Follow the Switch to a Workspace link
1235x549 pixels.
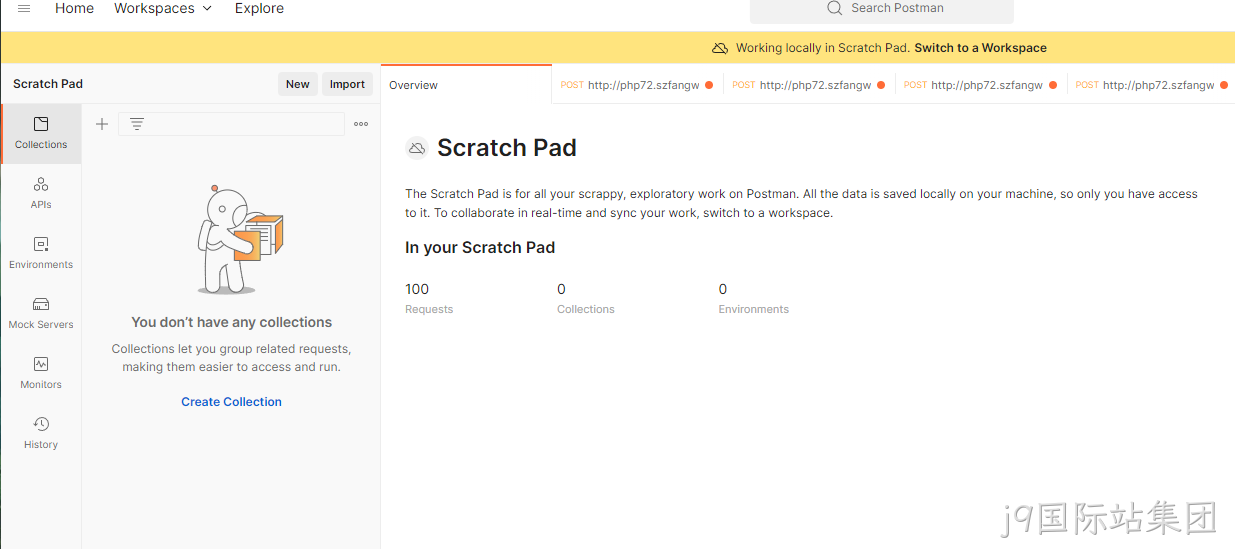(x=980, y=48)
